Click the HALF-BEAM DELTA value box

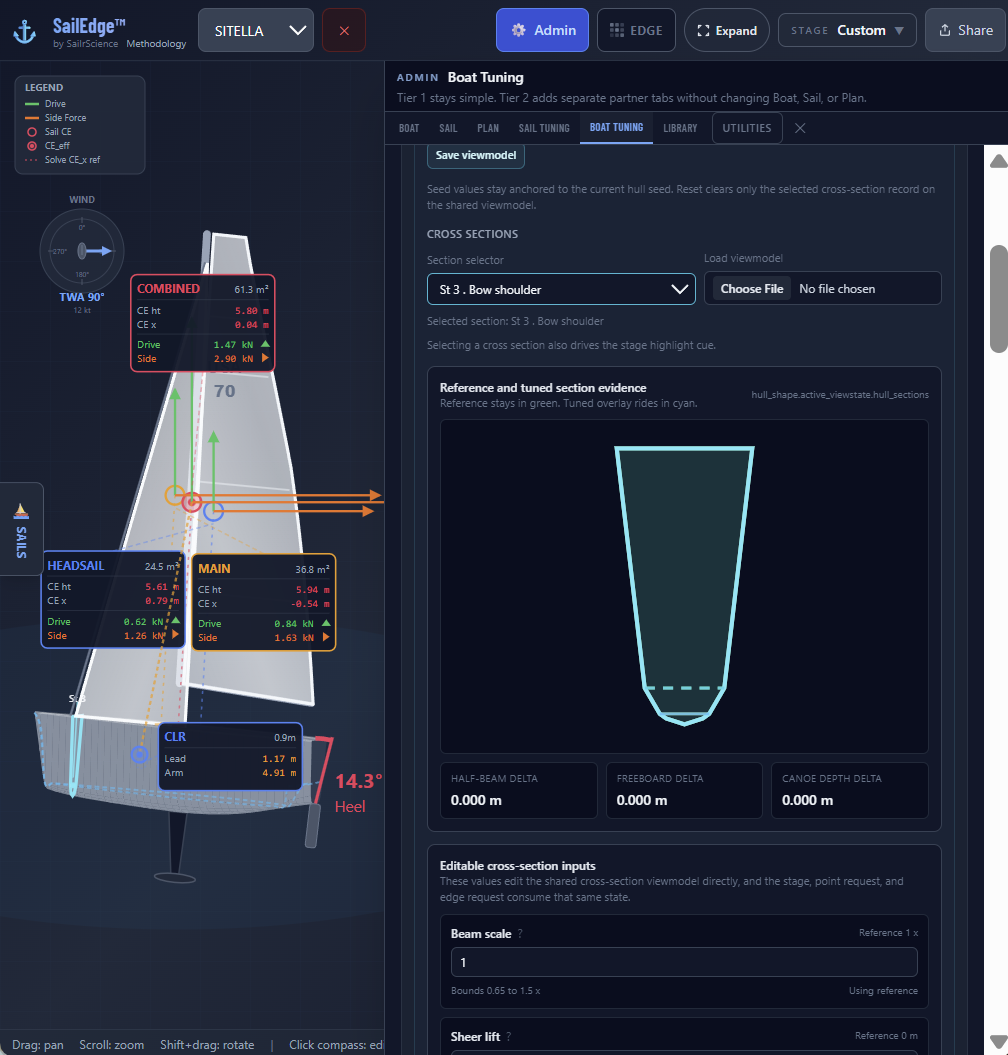tap(519, 791)
